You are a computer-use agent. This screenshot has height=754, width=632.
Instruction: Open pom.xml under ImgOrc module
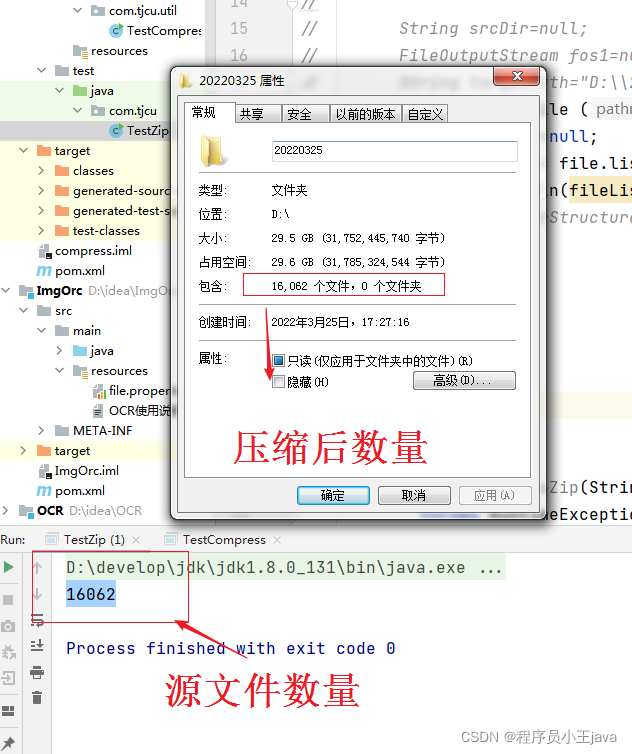click(71, 491)
